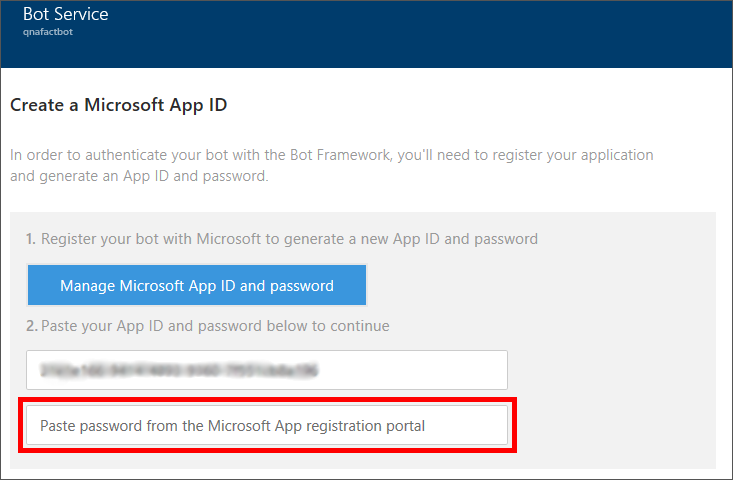Click step 1 Register your bot text
Viewport: 733px width, 480px height.
(x=282, y=239)
